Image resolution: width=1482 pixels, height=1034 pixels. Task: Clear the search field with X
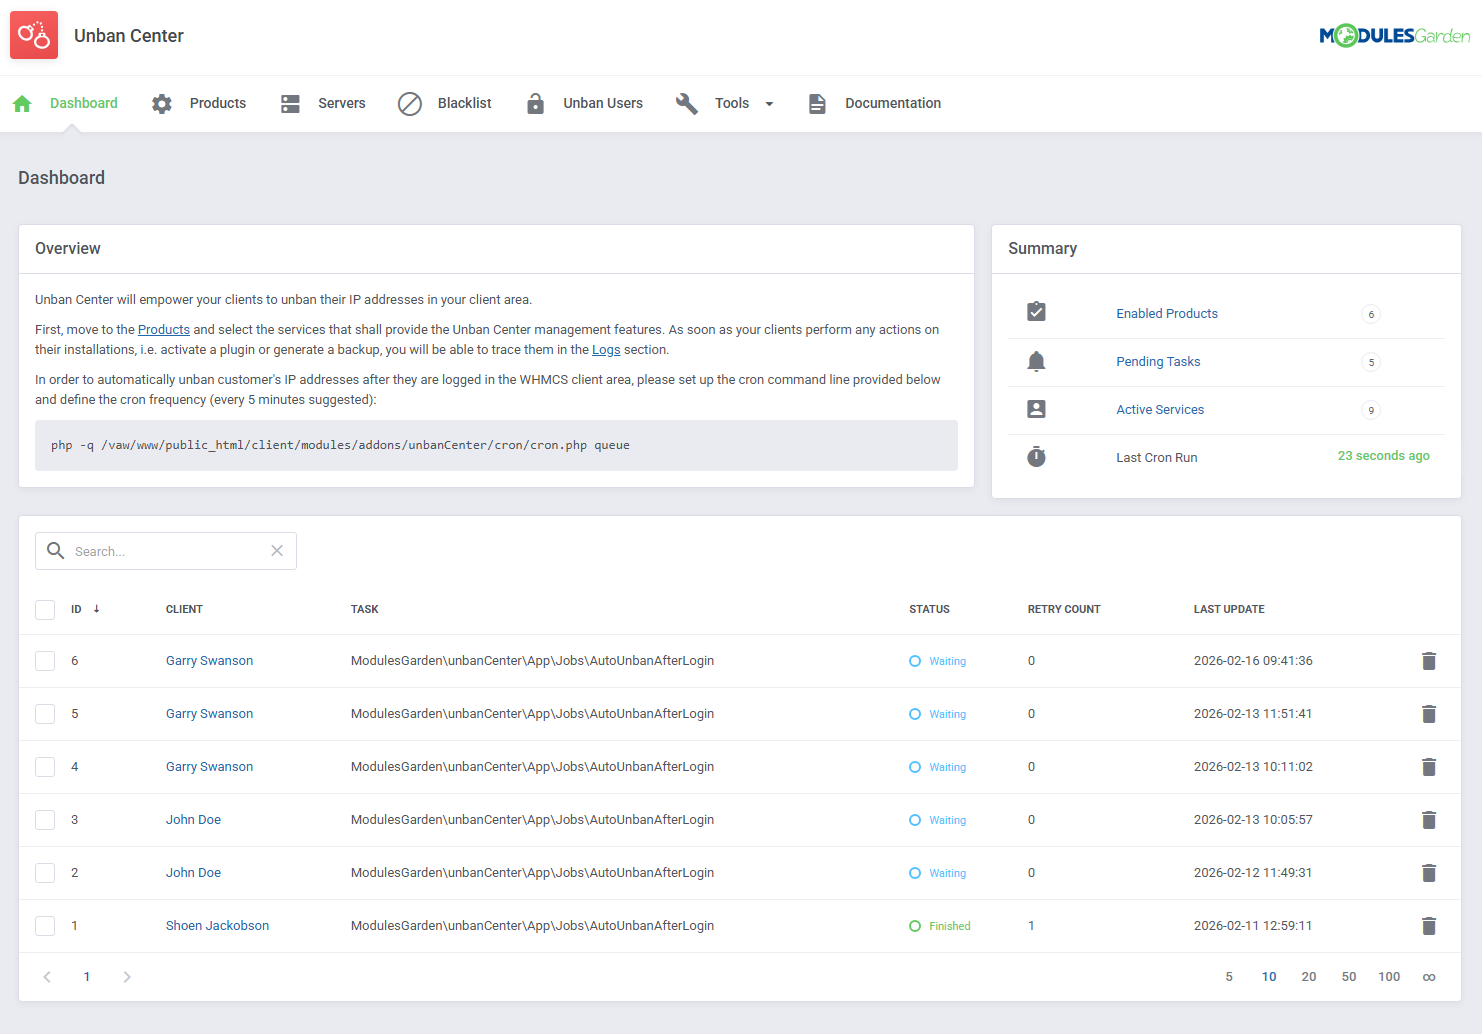[277, 551]
